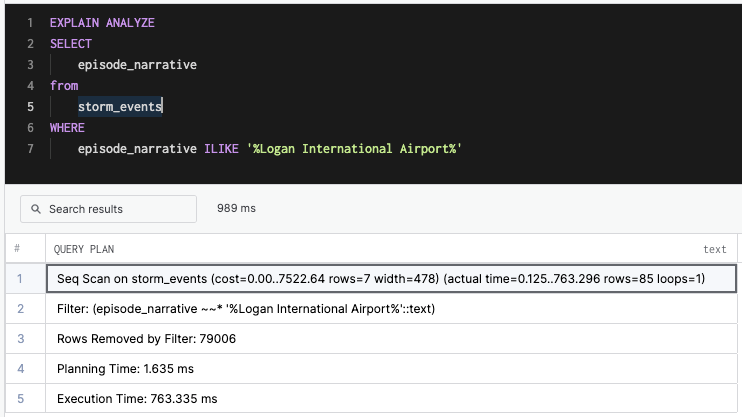Select the Planning Time 1.635 ms row

pos(391,368)
